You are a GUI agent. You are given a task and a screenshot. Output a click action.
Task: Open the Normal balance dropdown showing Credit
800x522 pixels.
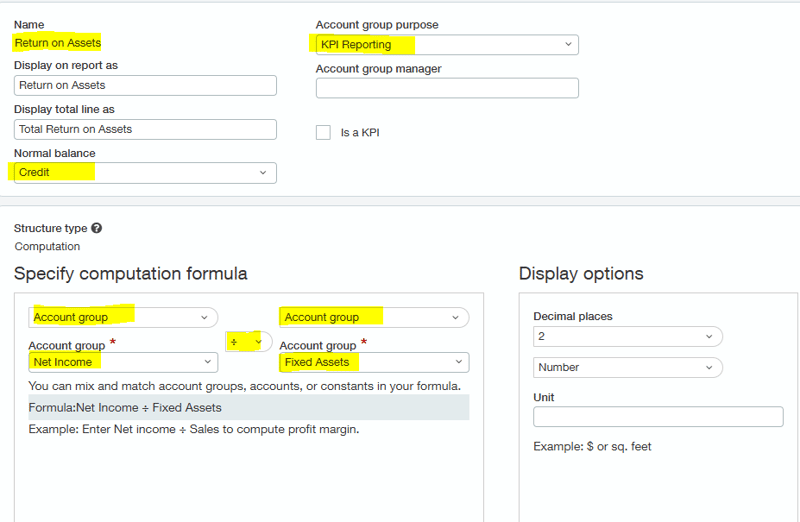point(145,172)
